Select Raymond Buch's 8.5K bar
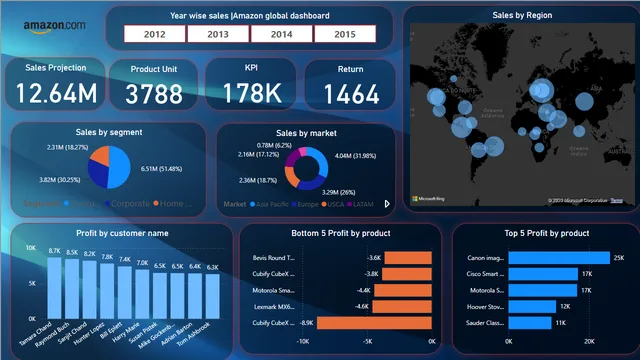The width and height of the screenshot is (640, 360). [x=72, y=289]
